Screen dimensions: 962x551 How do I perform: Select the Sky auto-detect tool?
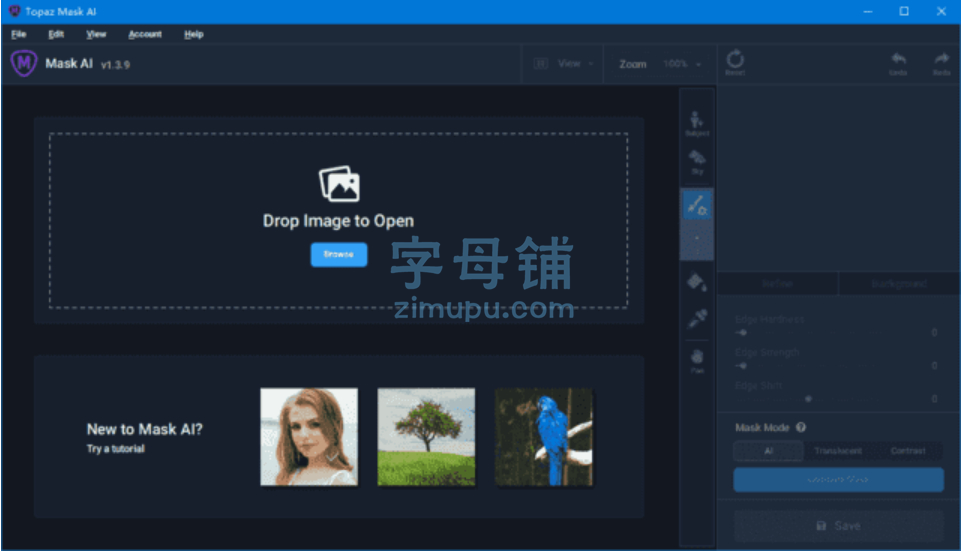[x=696, y=163]
